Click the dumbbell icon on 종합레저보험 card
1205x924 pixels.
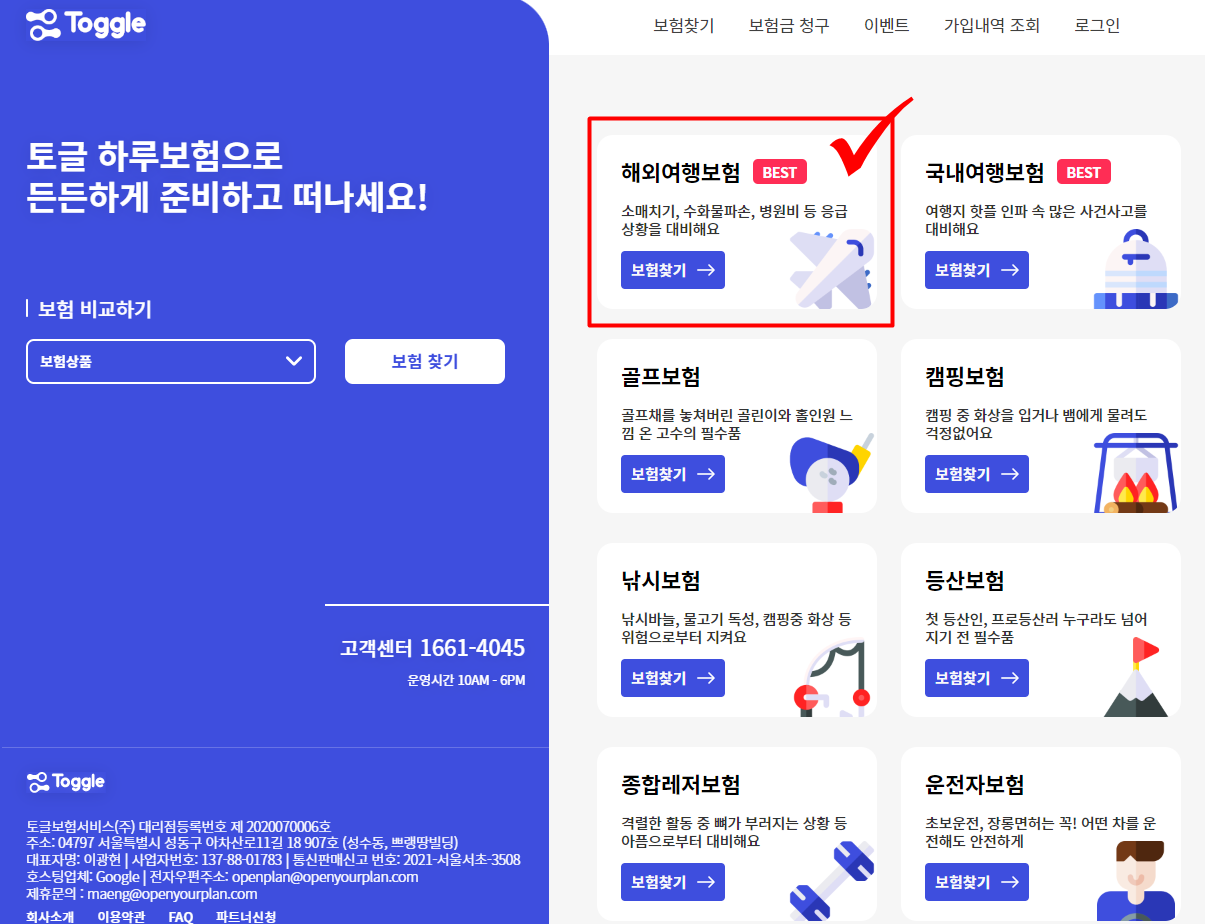[x=832, y=882]
